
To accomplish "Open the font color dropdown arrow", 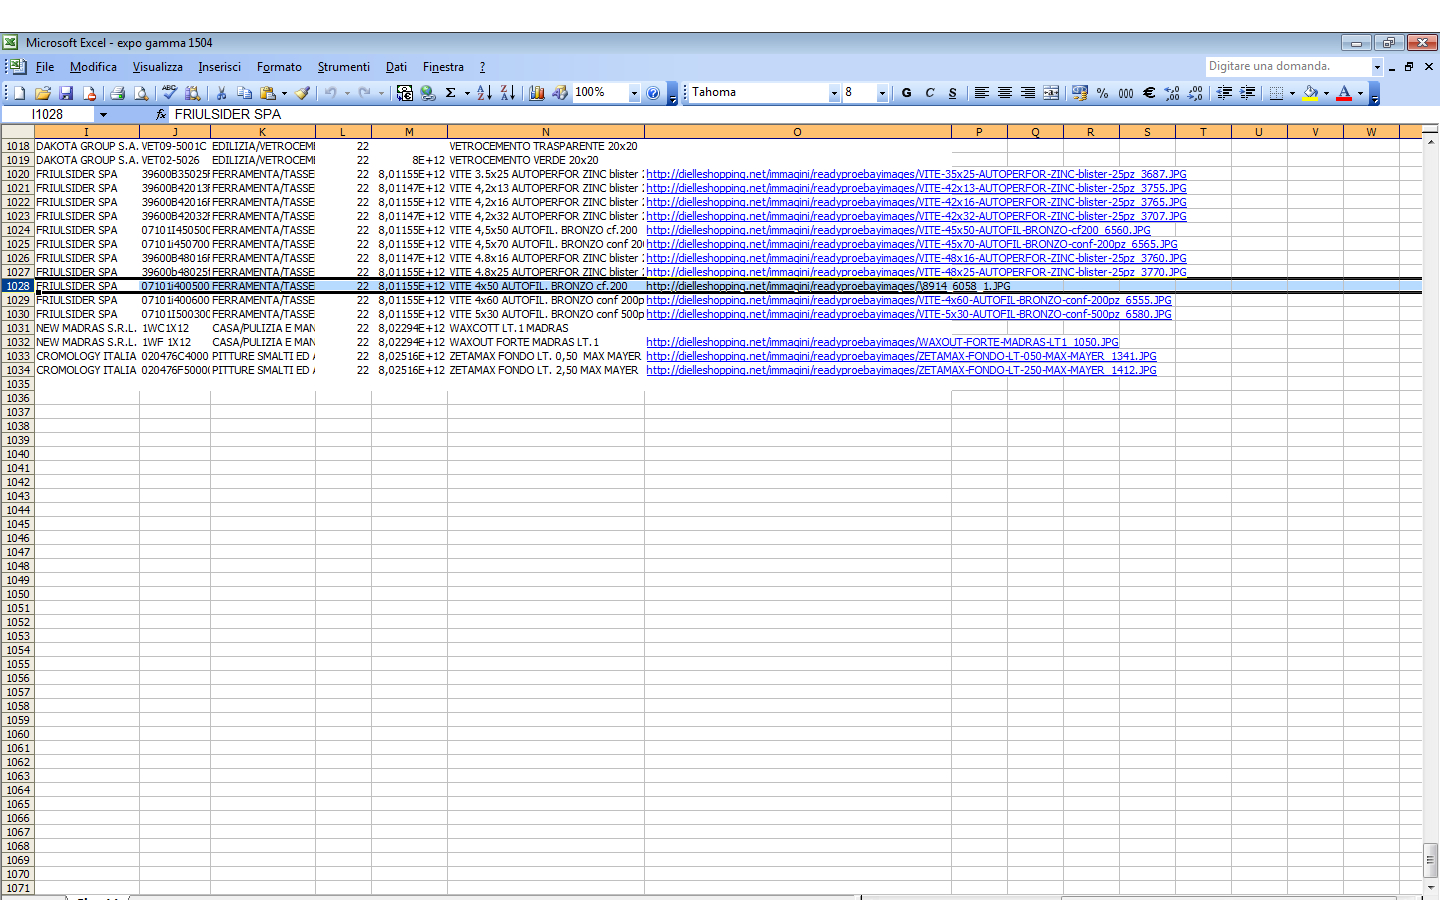I will [1360, 93].
